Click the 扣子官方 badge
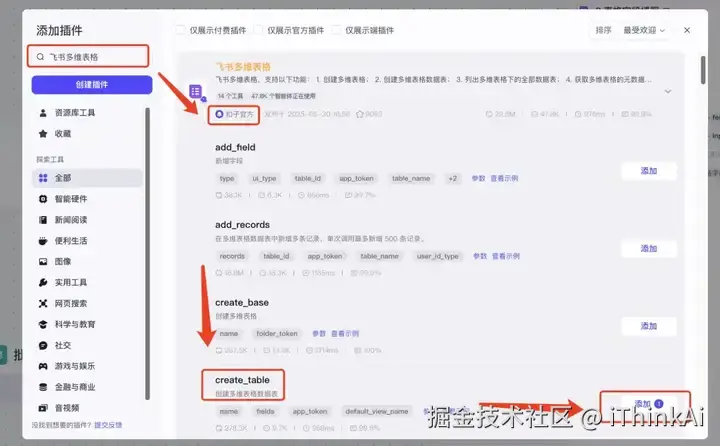 [234, 114]
